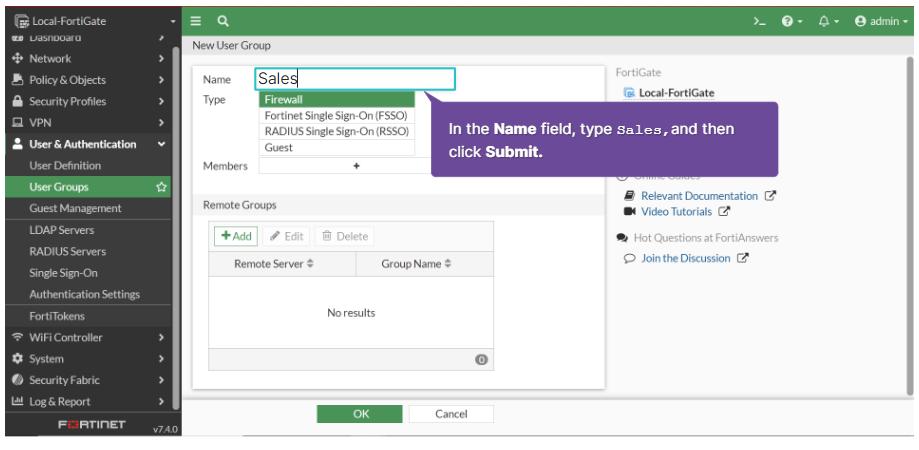
Task: Open the search magnifier in top bar
Action: (223, 21)
